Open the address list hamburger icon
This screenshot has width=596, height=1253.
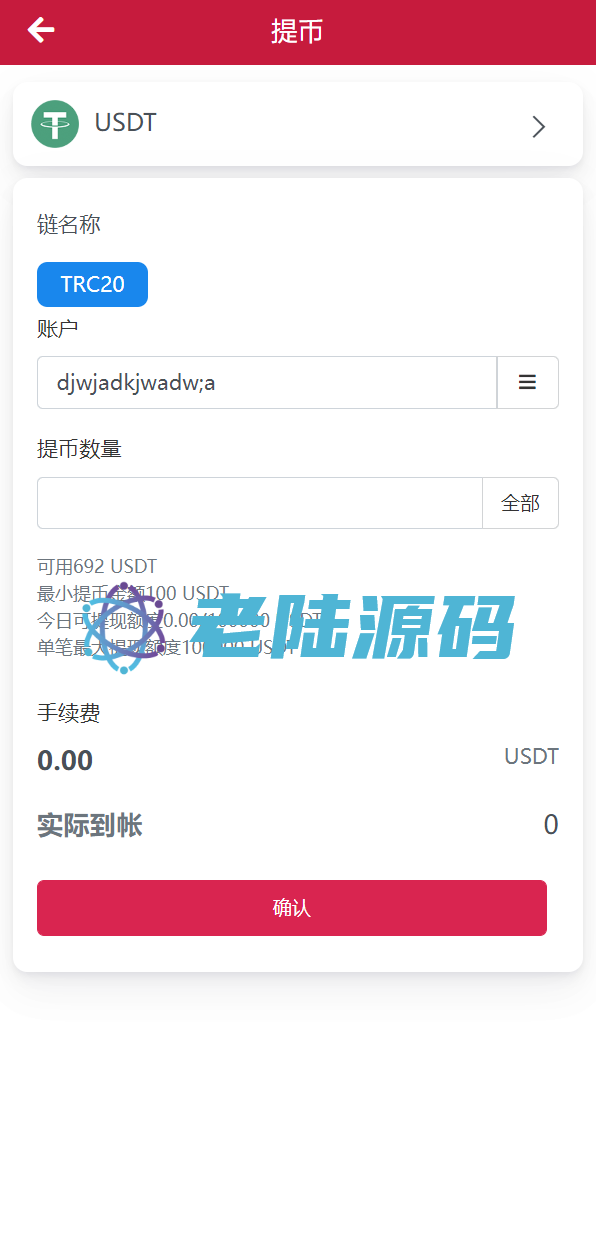527,382
